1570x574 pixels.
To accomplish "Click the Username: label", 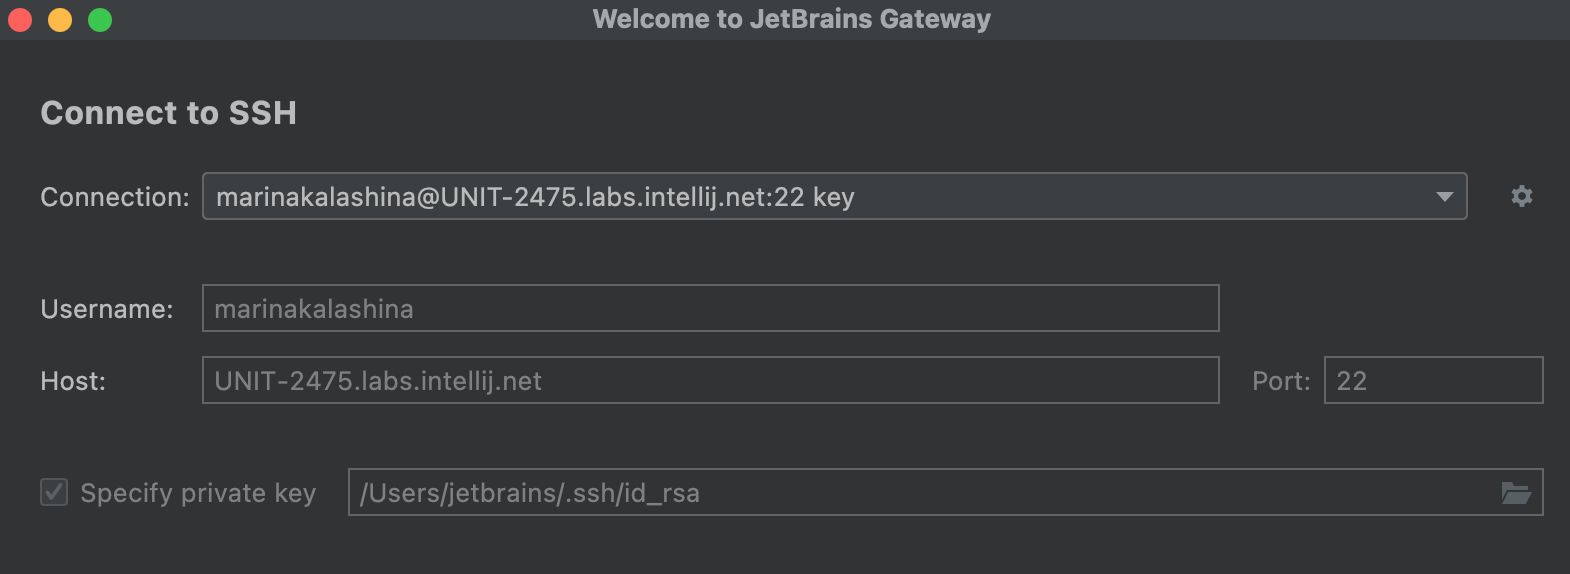I will (106, 309).
